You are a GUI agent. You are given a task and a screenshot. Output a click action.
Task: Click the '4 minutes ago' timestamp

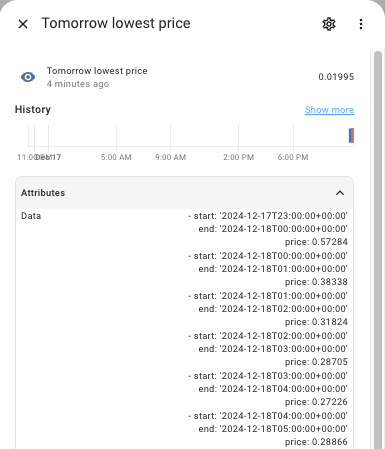pyautogui.click(x=78, y=84)
